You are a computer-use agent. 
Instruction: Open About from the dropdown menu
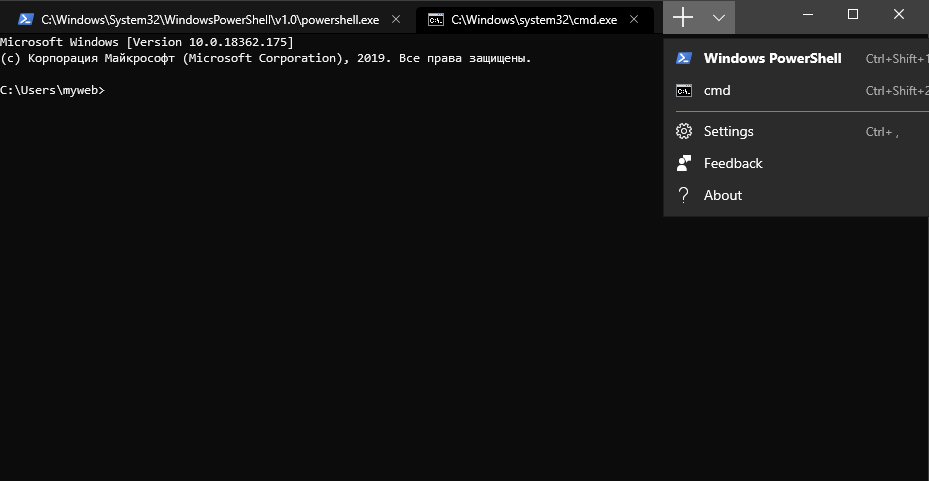click(x=796, y=195)
